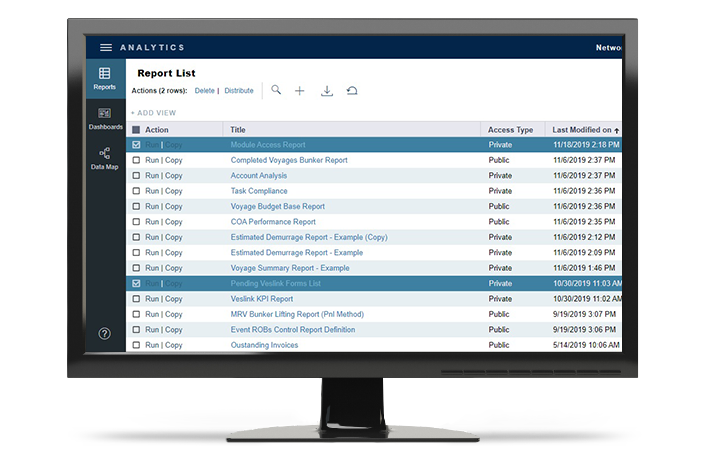Sort by the Access Type column header

coord(511,130)
